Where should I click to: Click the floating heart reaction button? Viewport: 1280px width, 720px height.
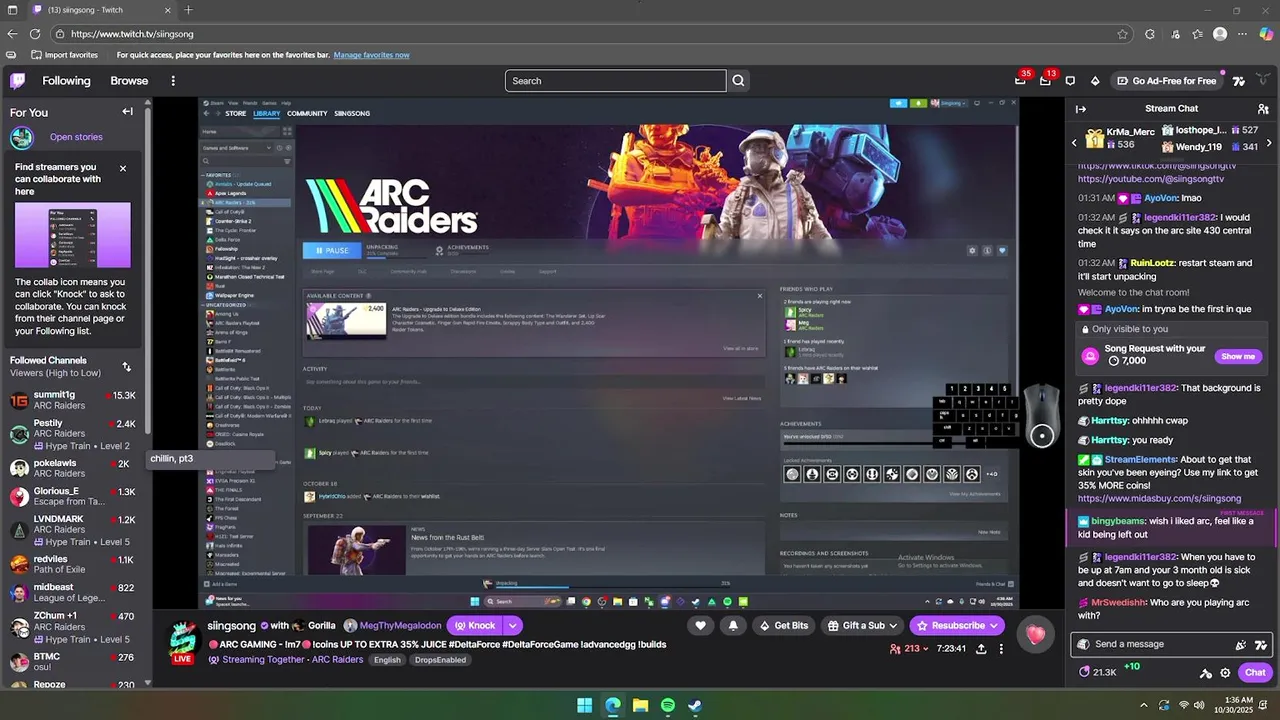point(1035,634)
